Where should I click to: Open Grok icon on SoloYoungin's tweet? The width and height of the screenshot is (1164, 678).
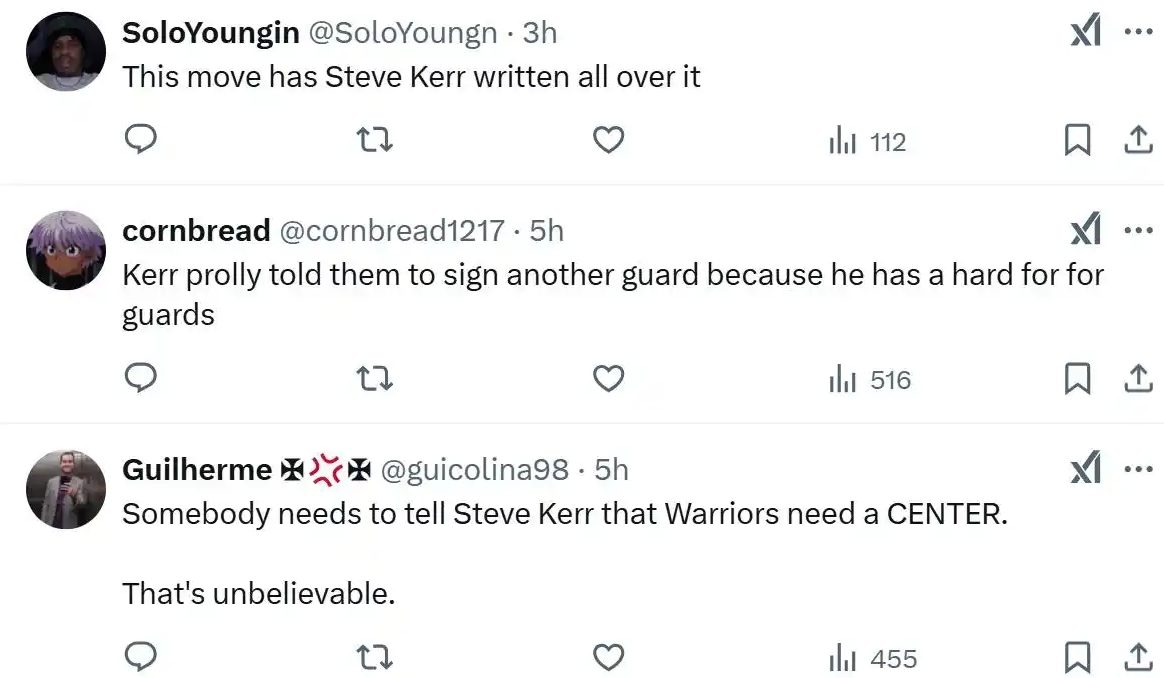pyautogui.click(x=1086, y=33)
